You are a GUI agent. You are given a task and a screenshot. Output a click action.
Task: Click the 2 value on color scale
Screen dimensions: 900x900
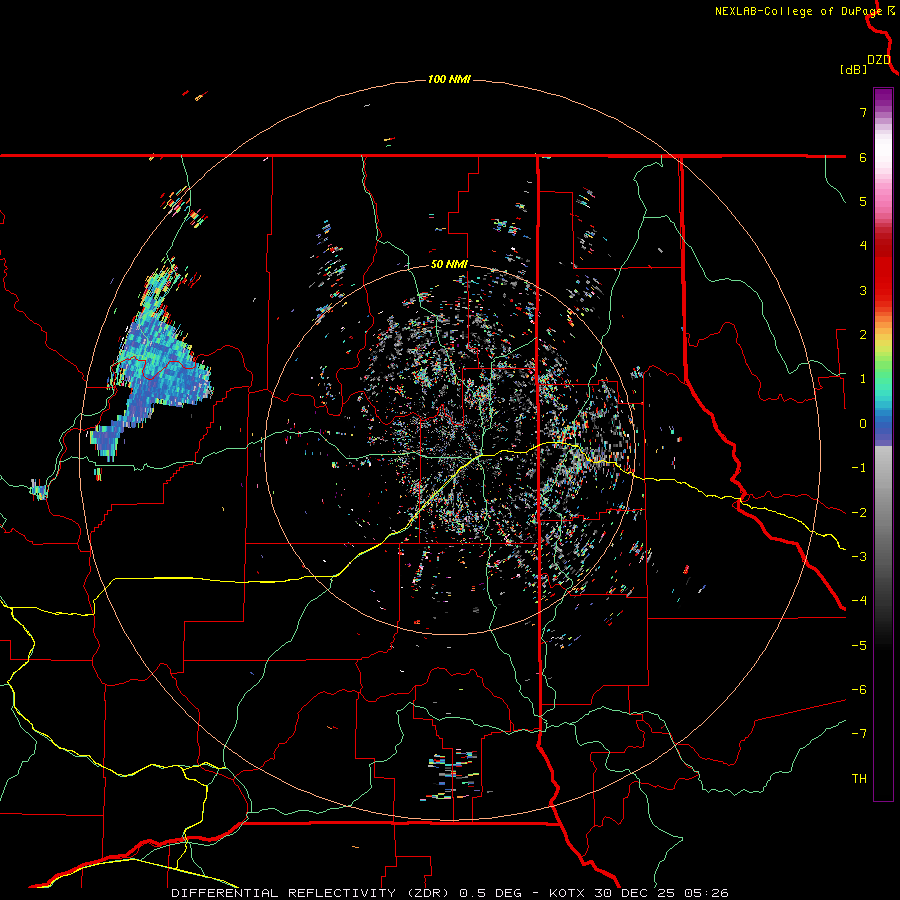pos(863,335)
